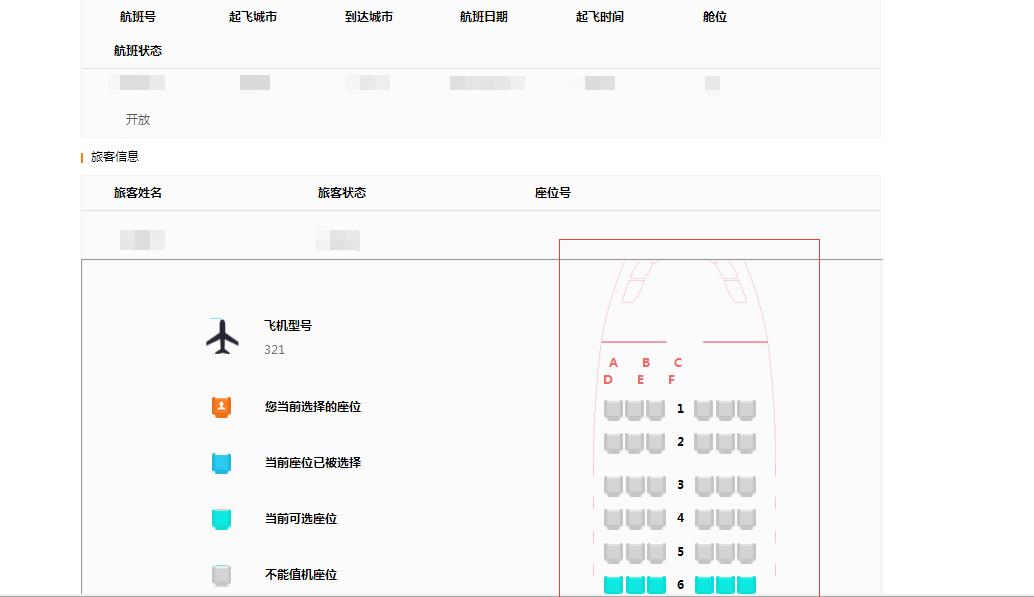
Task: Select available seat 6F on the seat map
Action: (748, 583)
